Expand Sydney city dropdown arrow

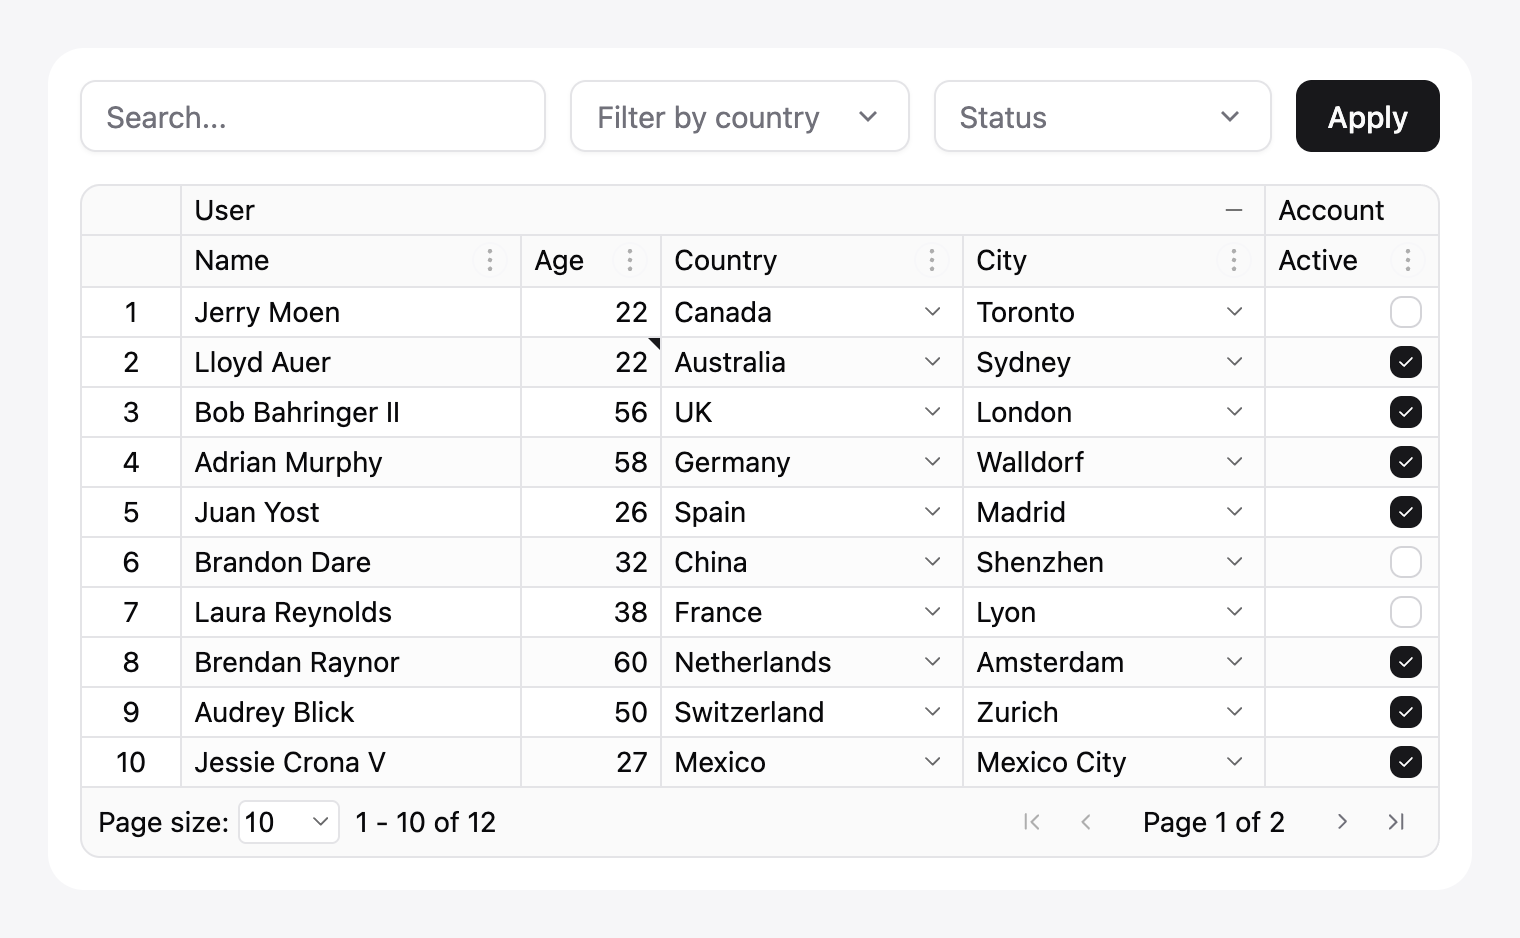pos(1234,362)
